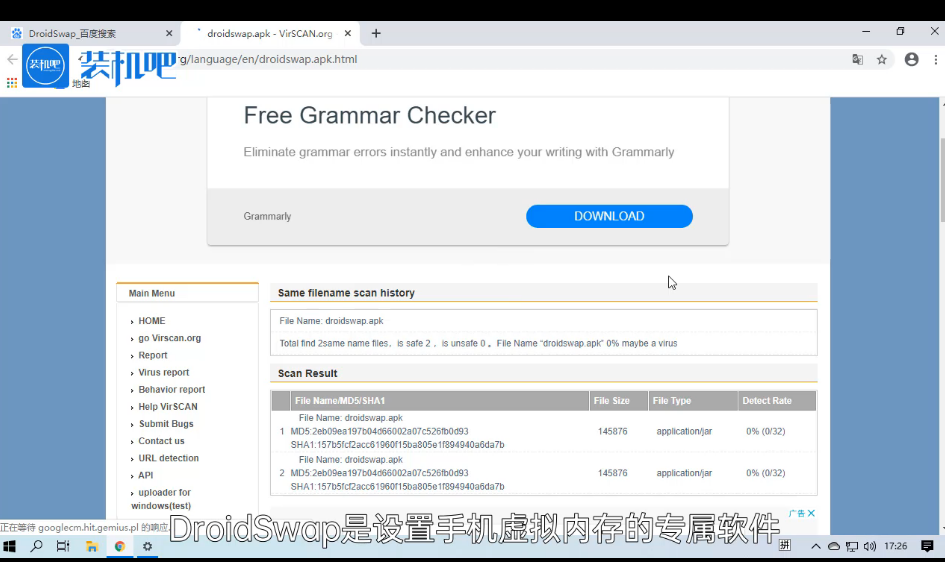This screenshot has width=945, height=562.
Task: Open the Task View icon on taskbar
Action: (x=63, y=546)
